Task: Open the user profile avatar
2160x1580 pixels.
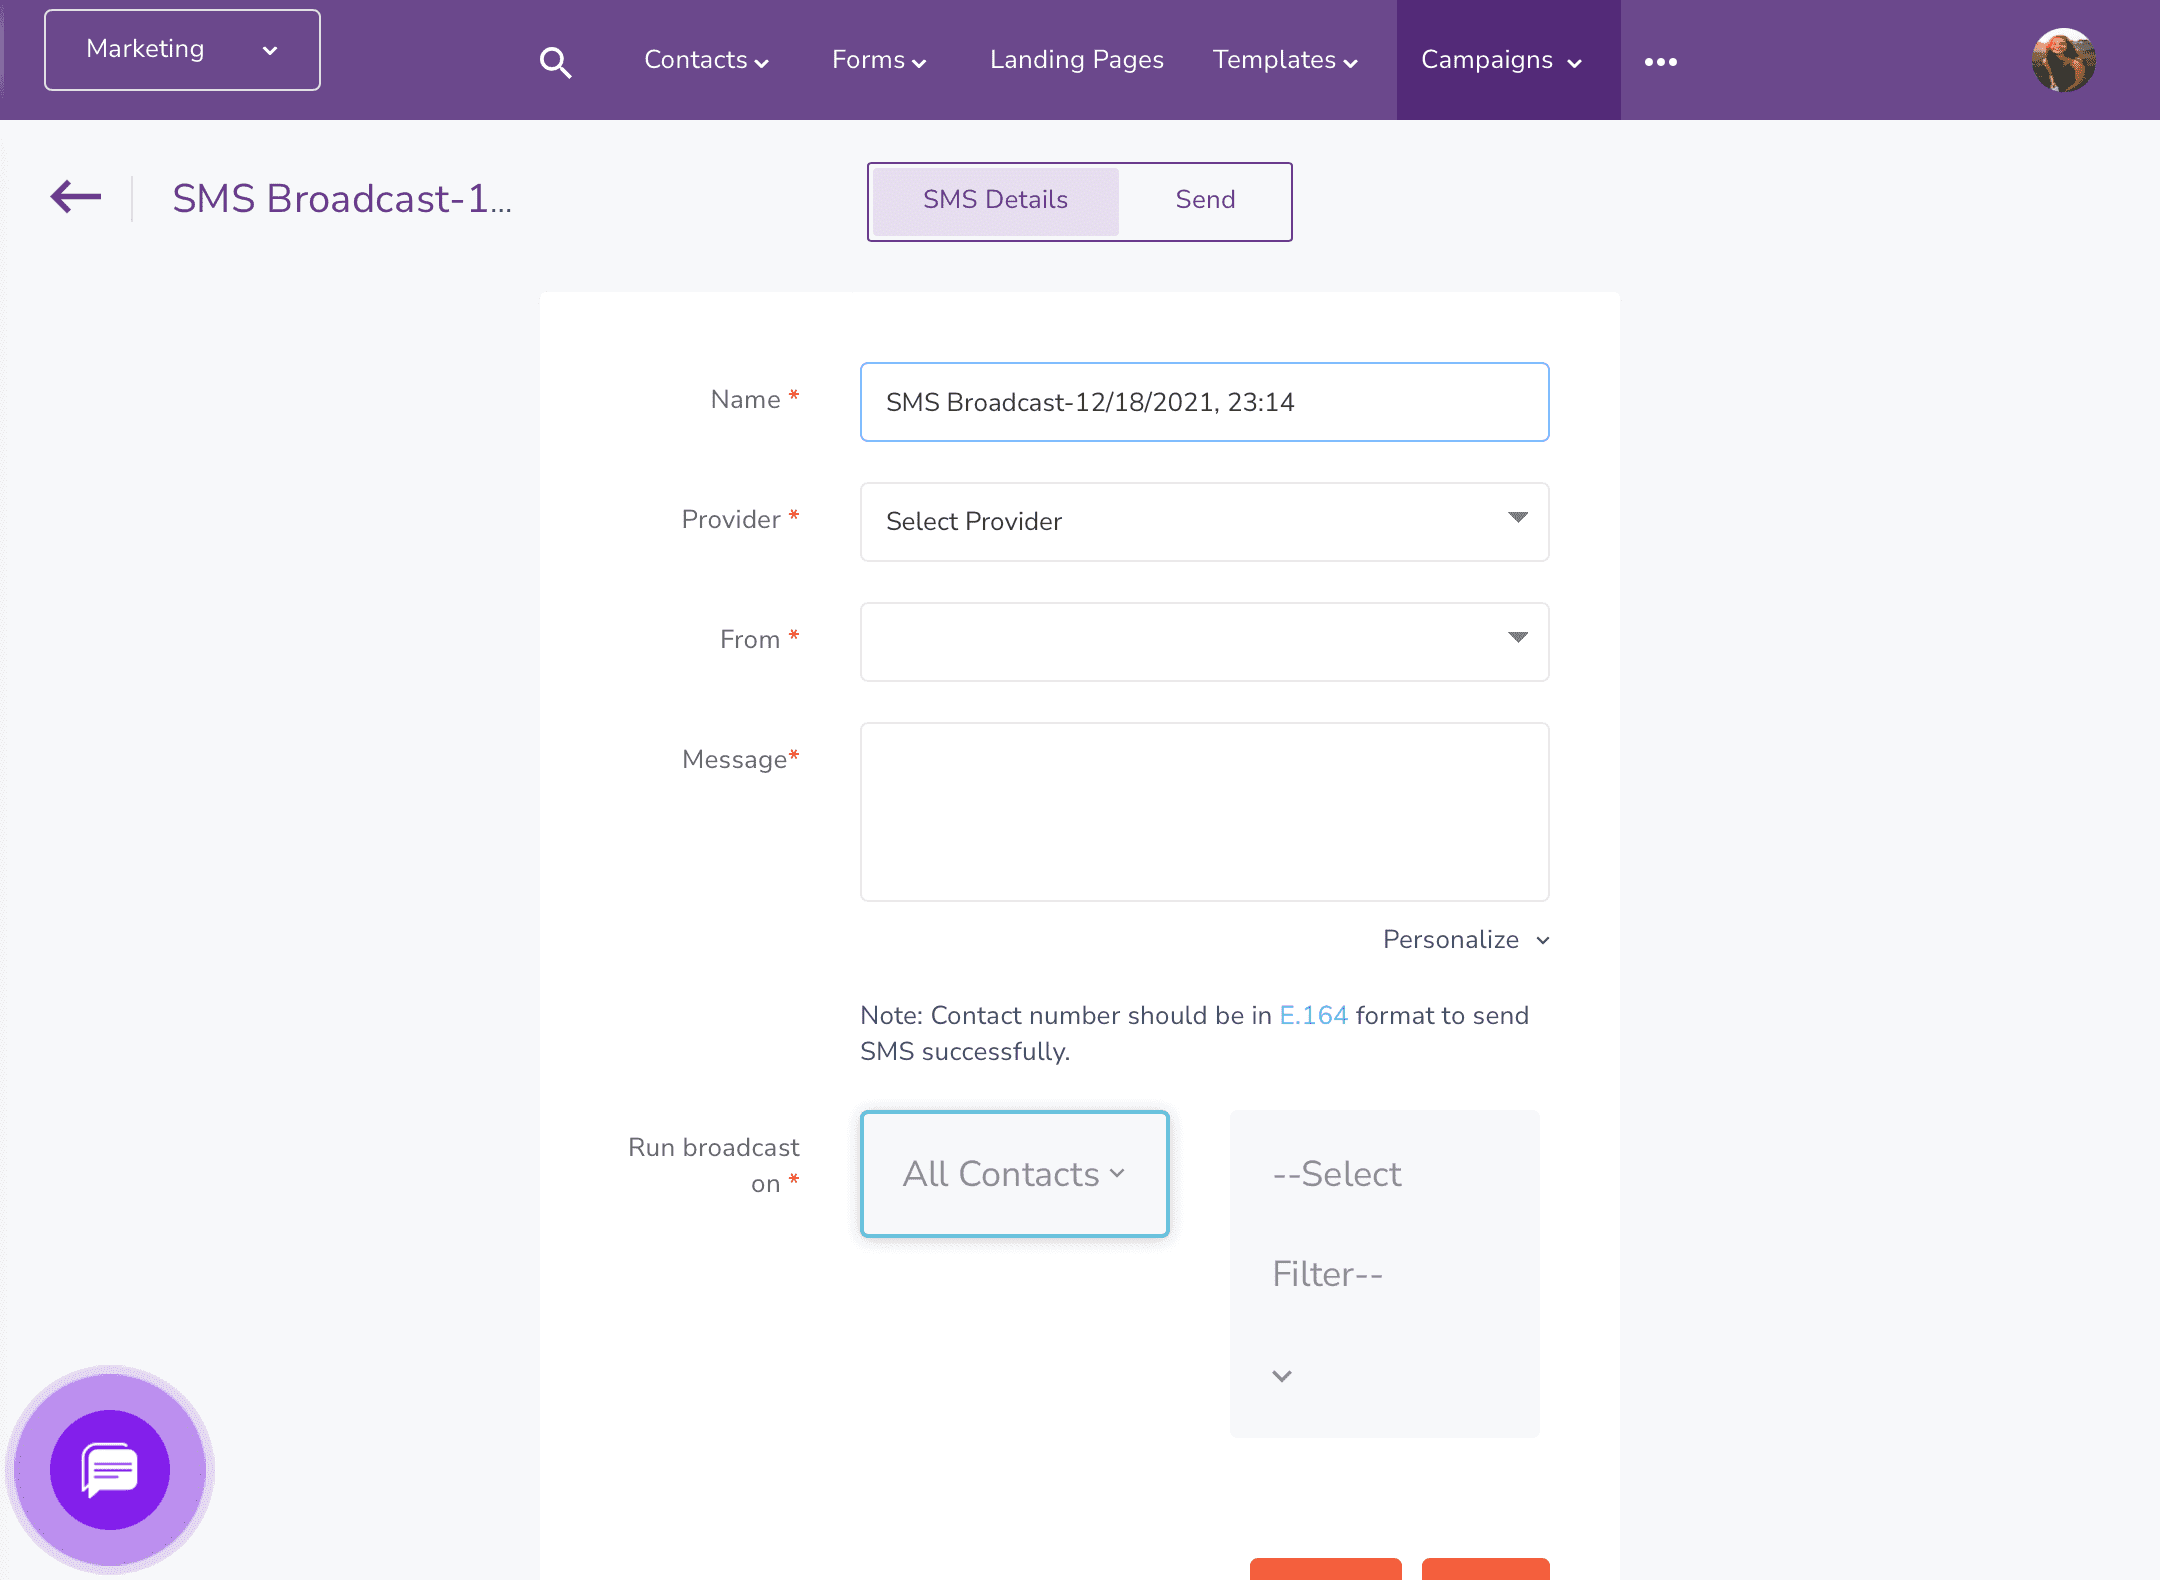Action: pyautogui.click(x=2063, y=60)
